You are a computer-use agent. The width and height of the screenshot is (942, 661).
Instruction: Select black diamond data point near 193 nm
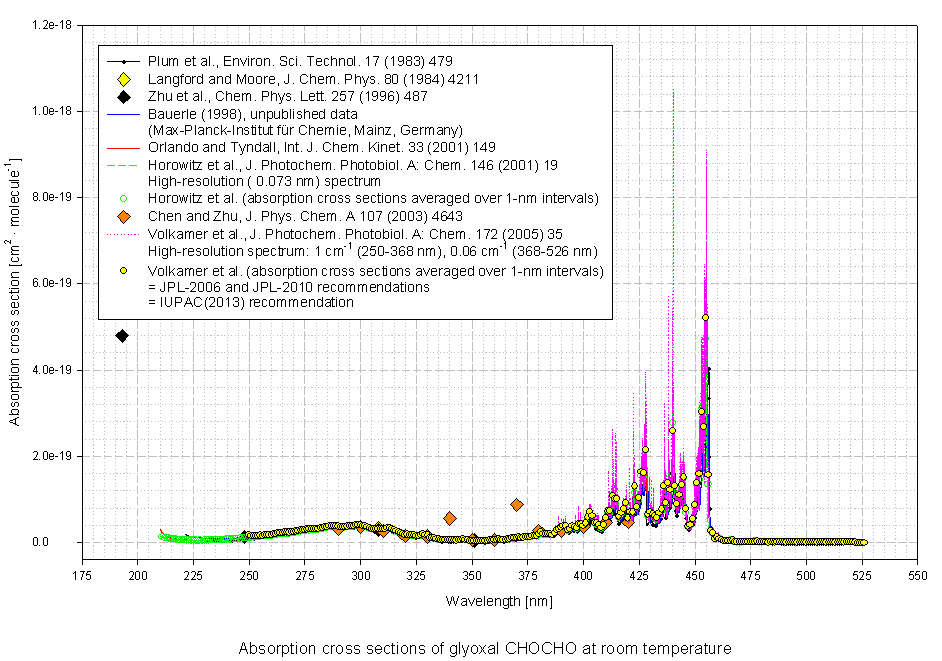coord(122,336)
